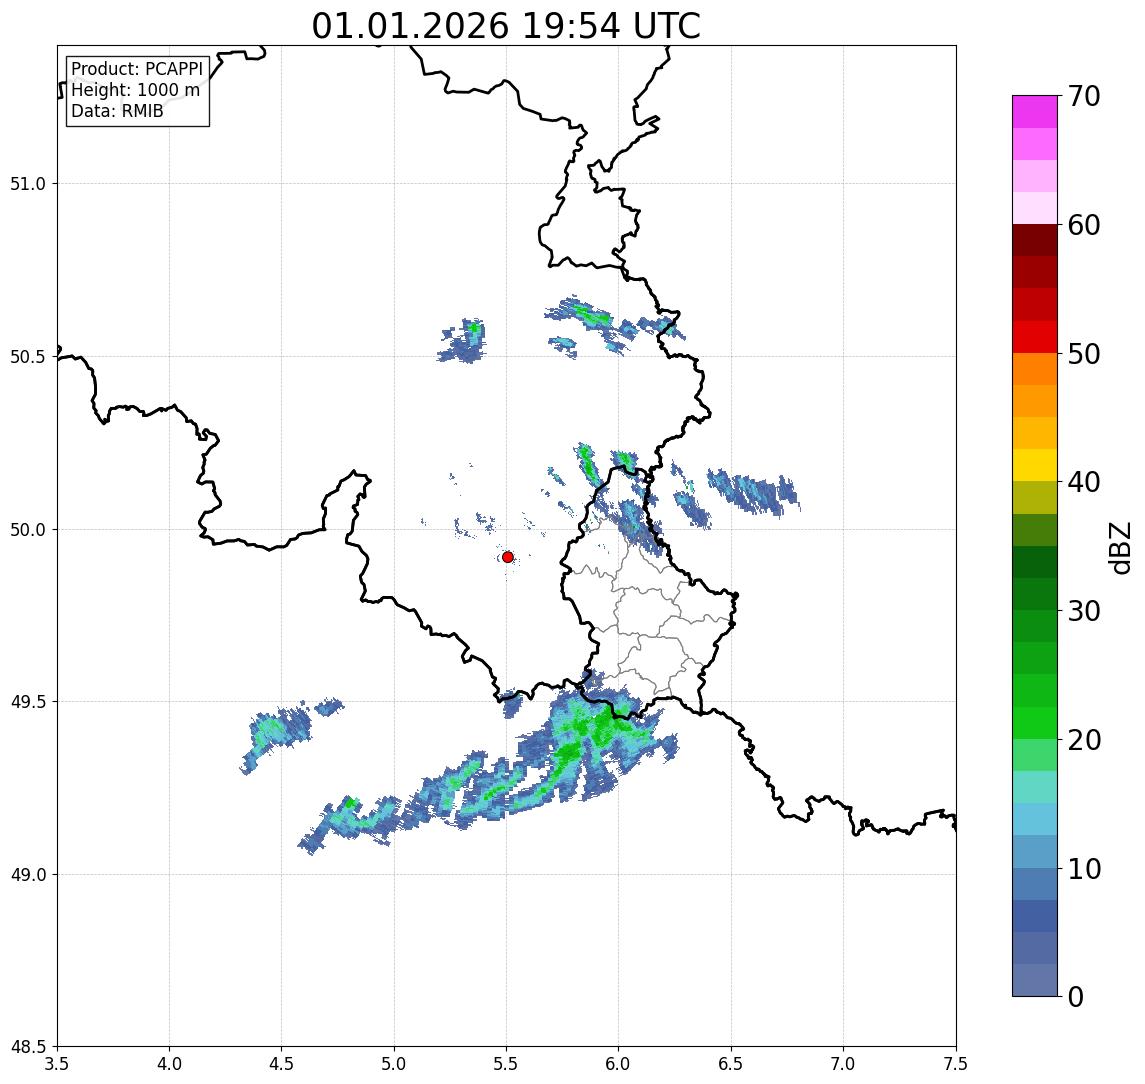The image size is (1145, 1084).
Task: Click the longitude axis label 4.5
Action: coord(282,1064)
